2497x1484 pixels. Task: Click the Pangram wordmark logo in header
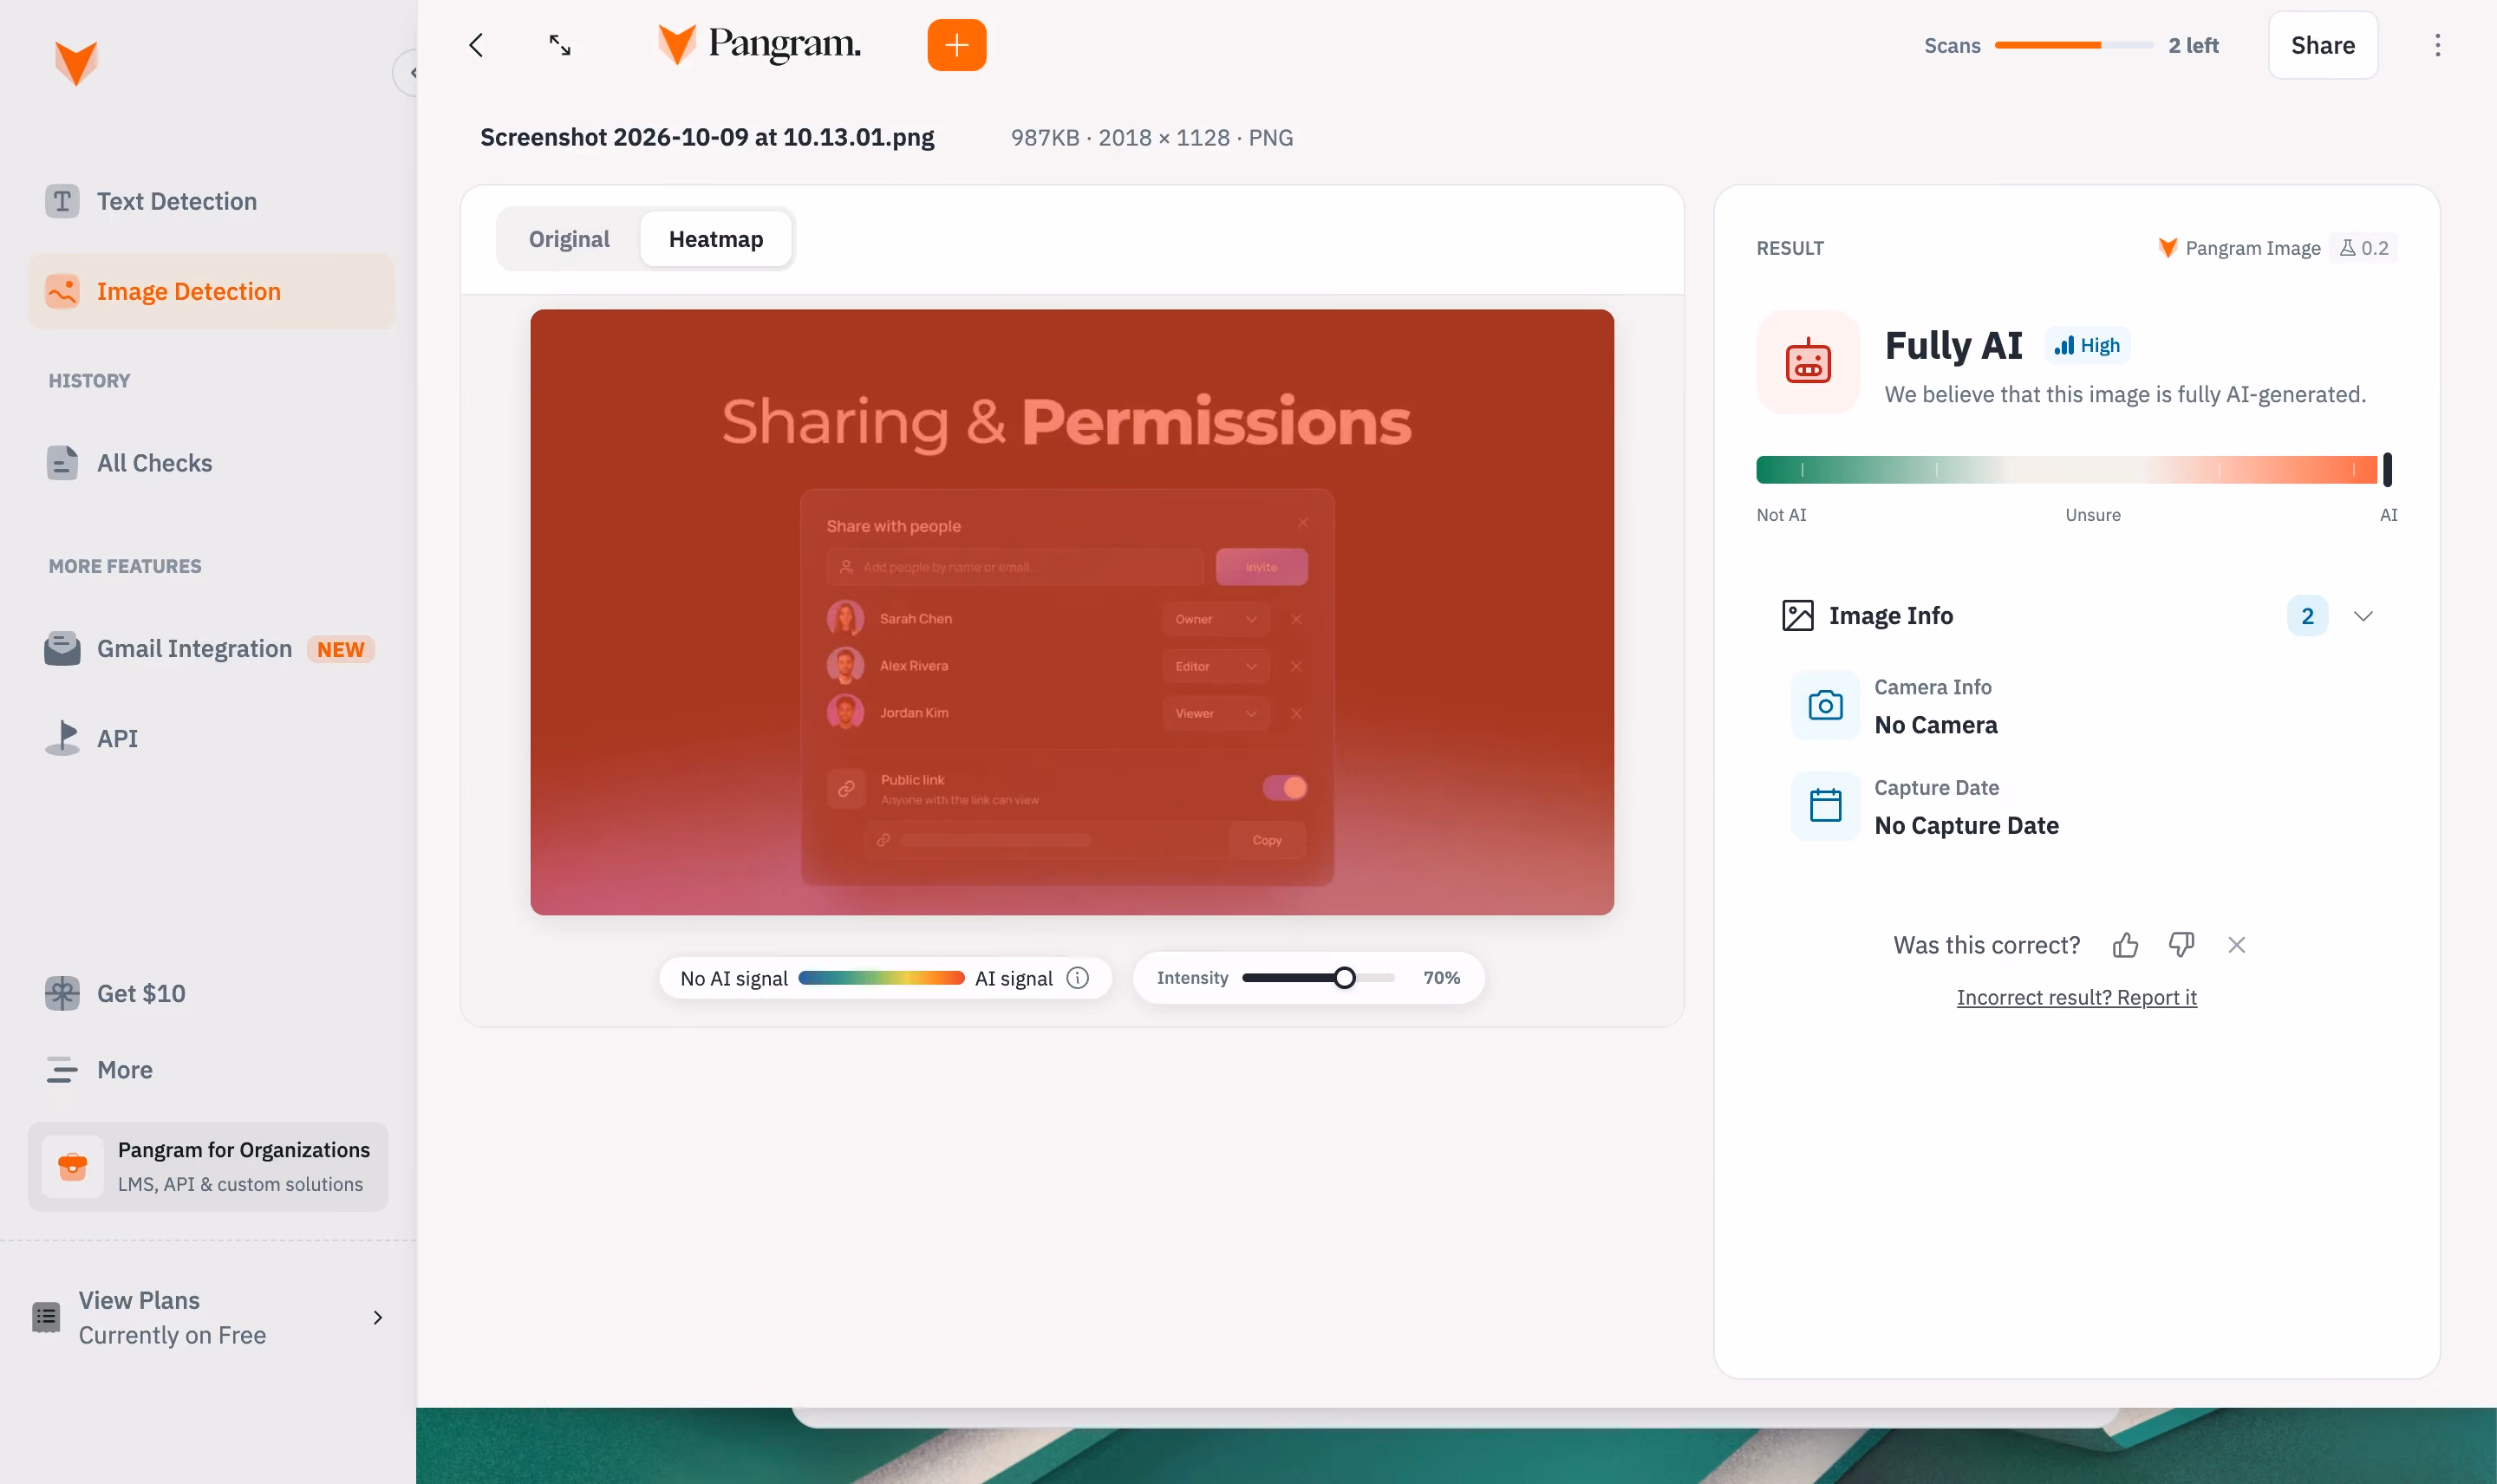pyautogui.click(x=759, y=45)
